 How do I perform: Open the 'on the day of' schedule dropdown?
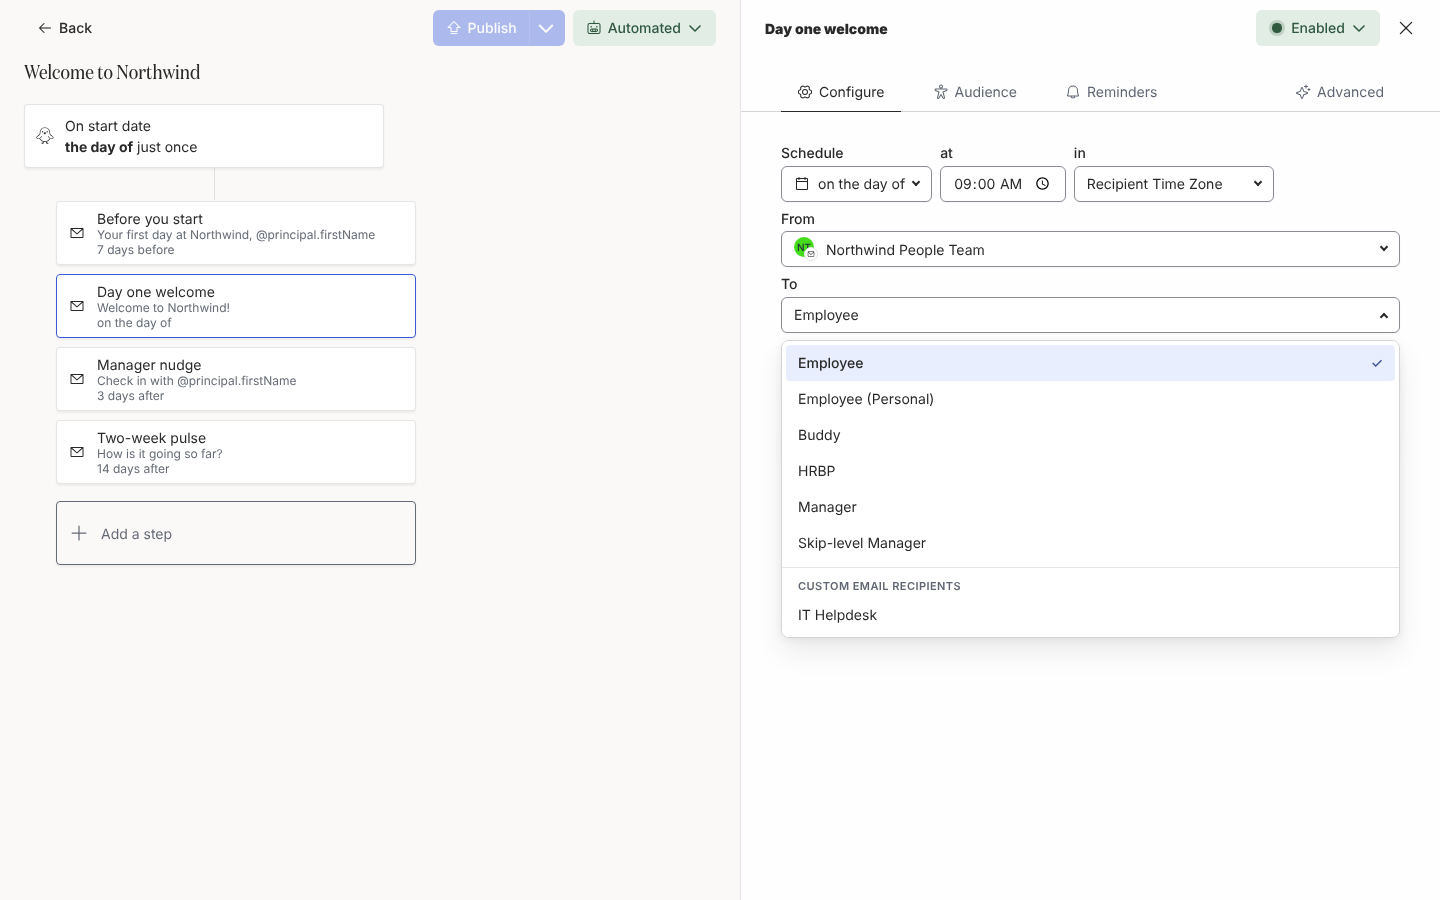(x=856, y=184)
